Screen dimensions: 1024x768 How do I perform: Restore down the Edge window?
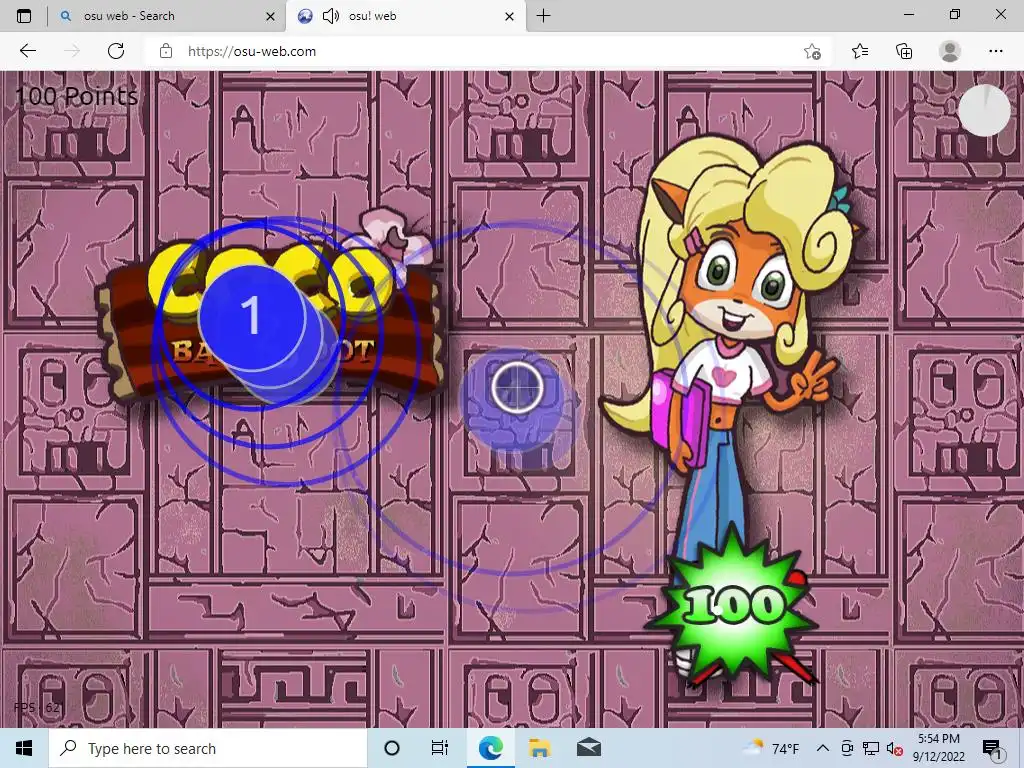click(x=955, y=14)
